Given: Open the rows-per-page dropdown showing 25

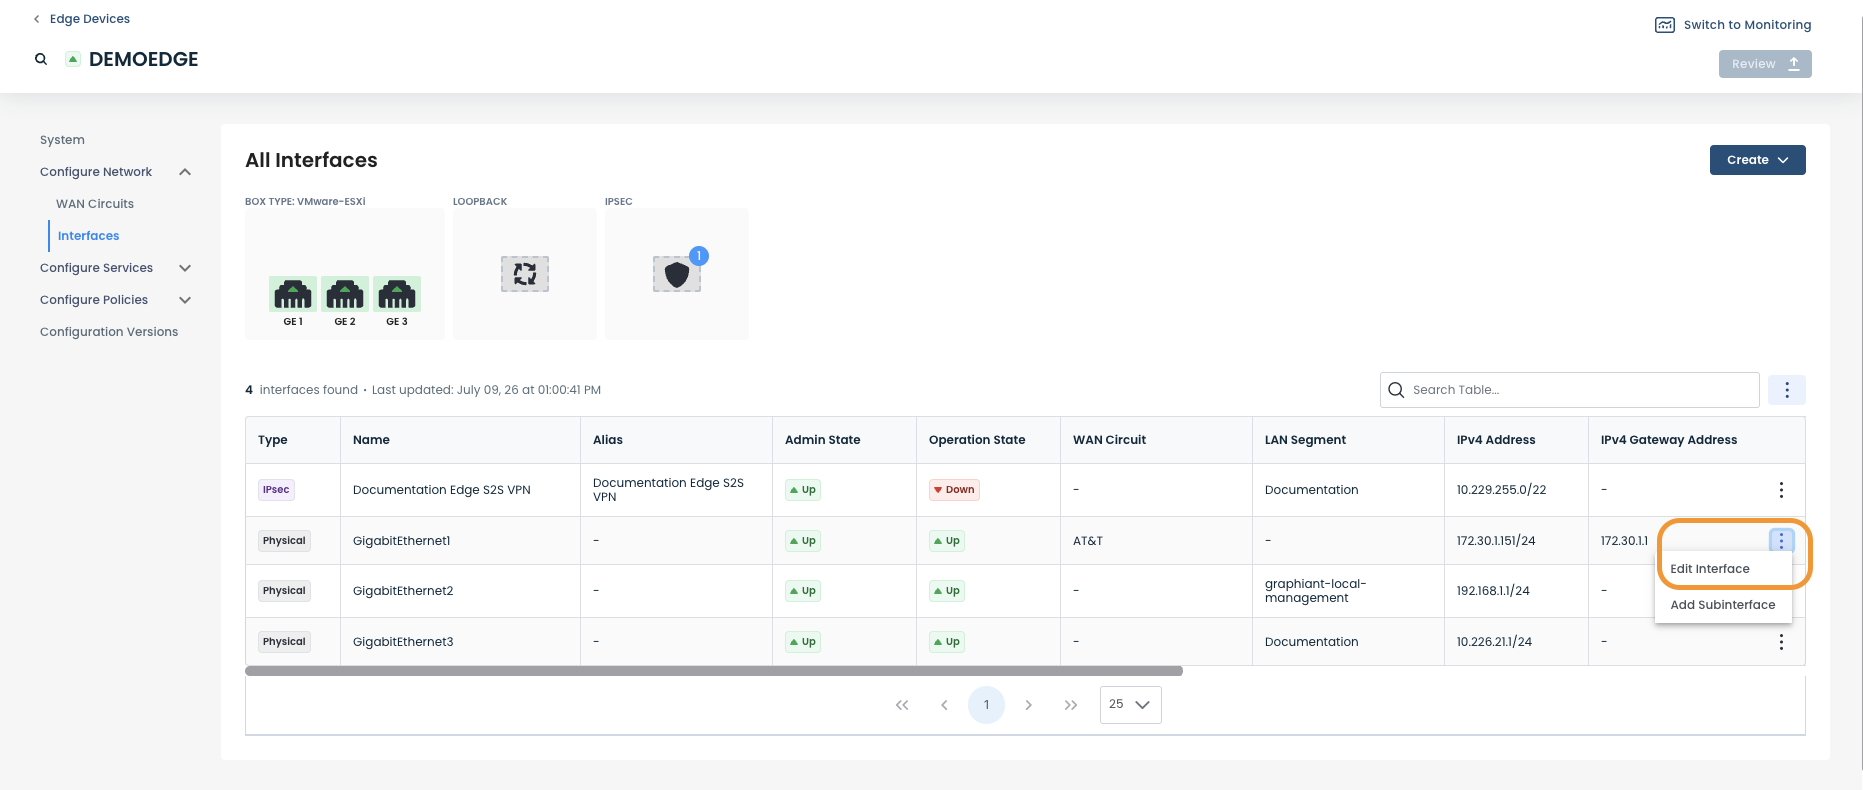Looking at the screenshot, I should pos(1130,705).
